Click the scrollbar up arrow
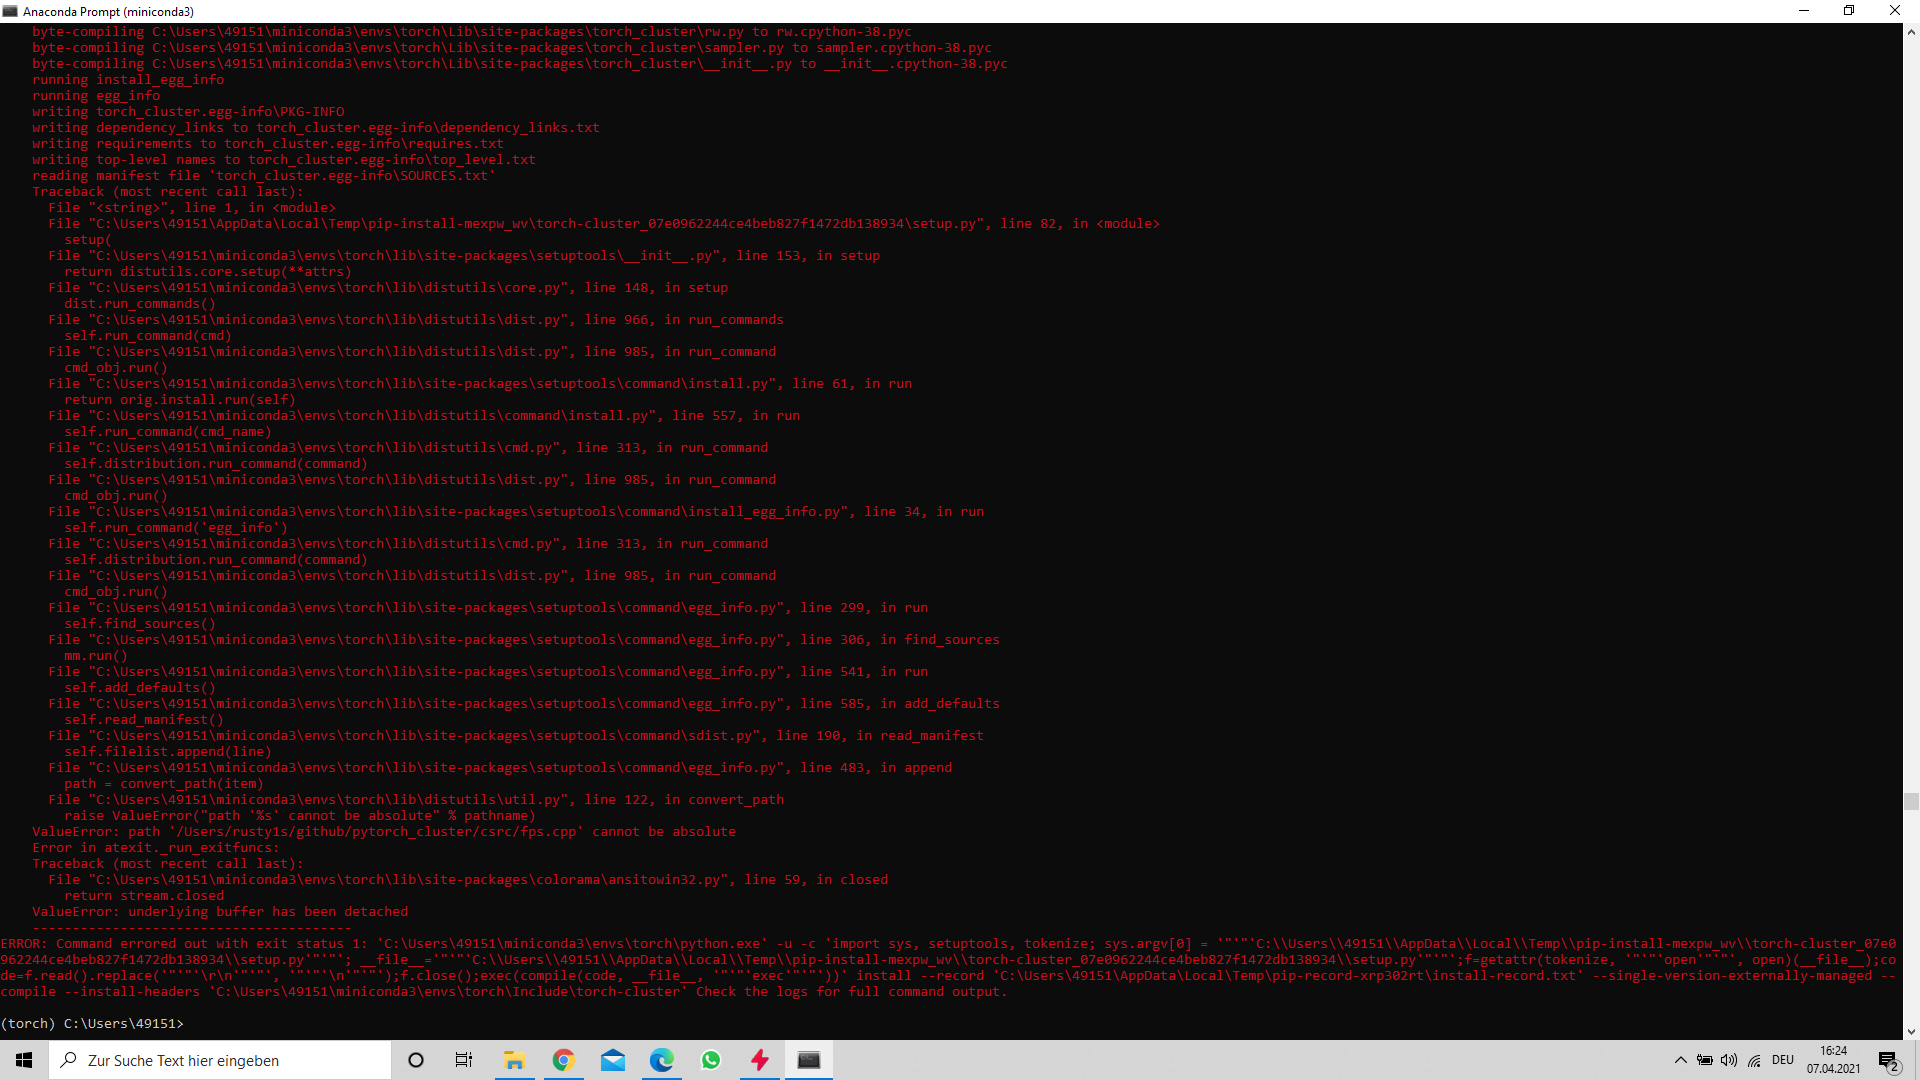The image size is (1920, 1080). click(1911, 31)
